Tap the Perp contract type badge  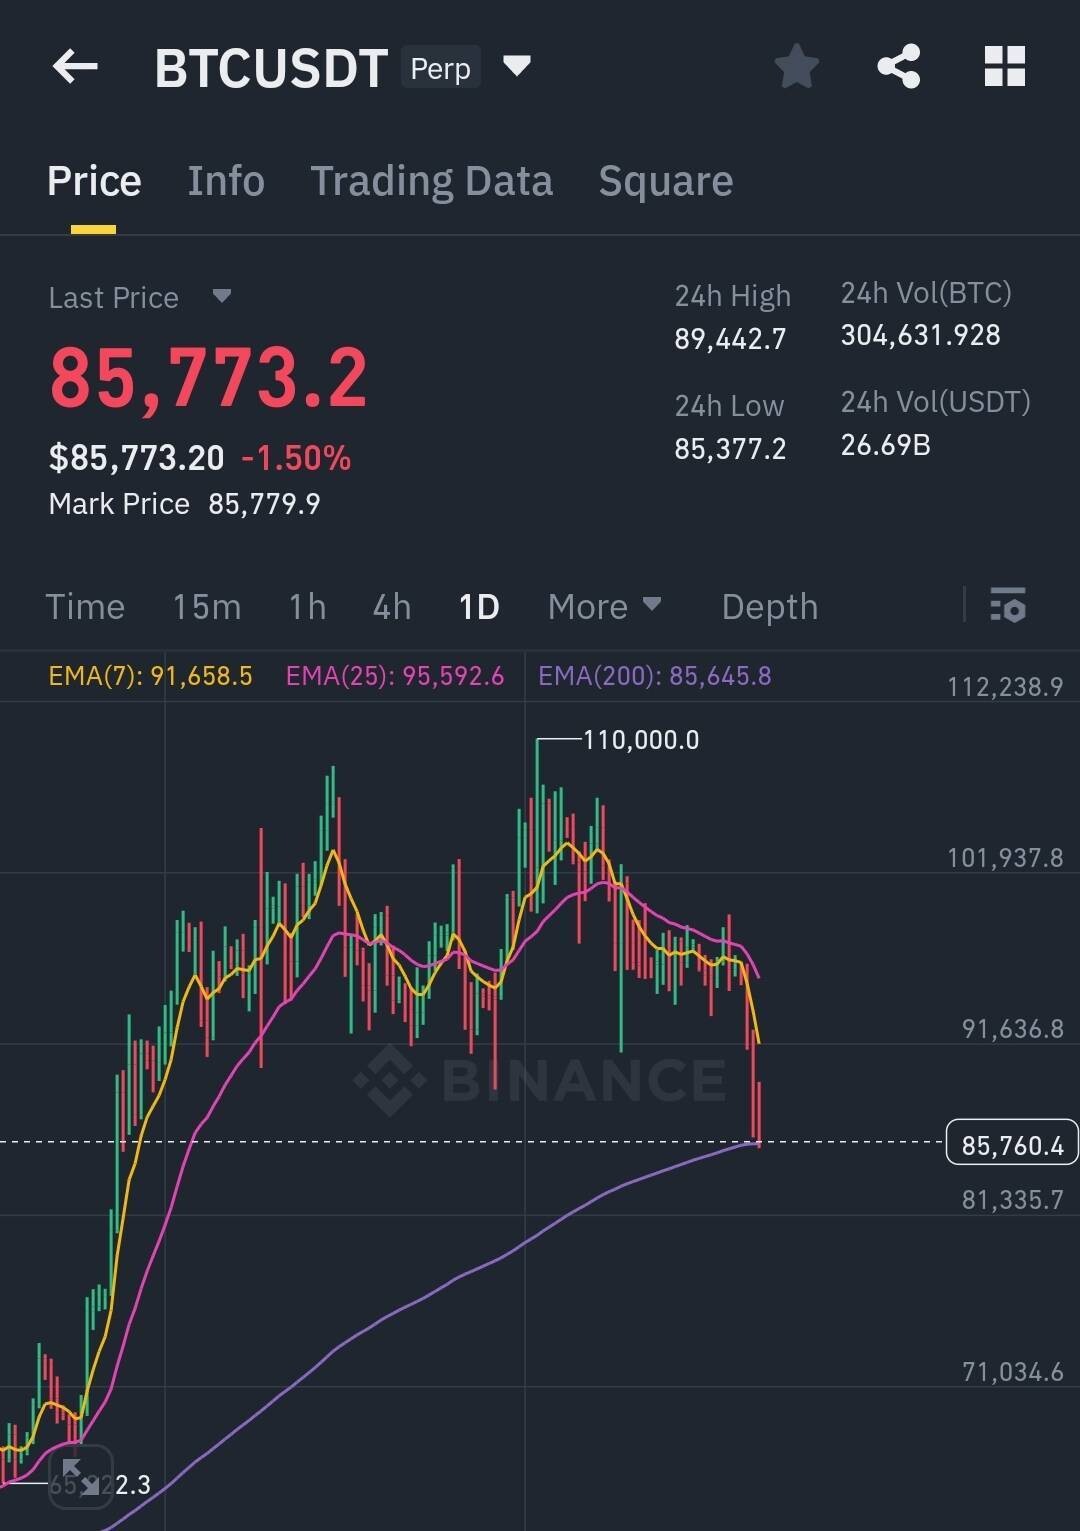tap(440, 68)
